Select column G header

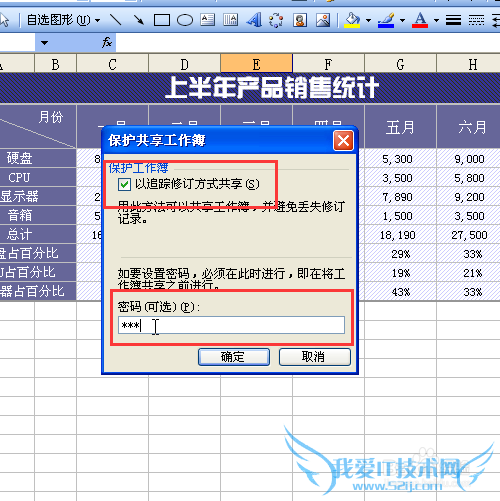point(400,64)
